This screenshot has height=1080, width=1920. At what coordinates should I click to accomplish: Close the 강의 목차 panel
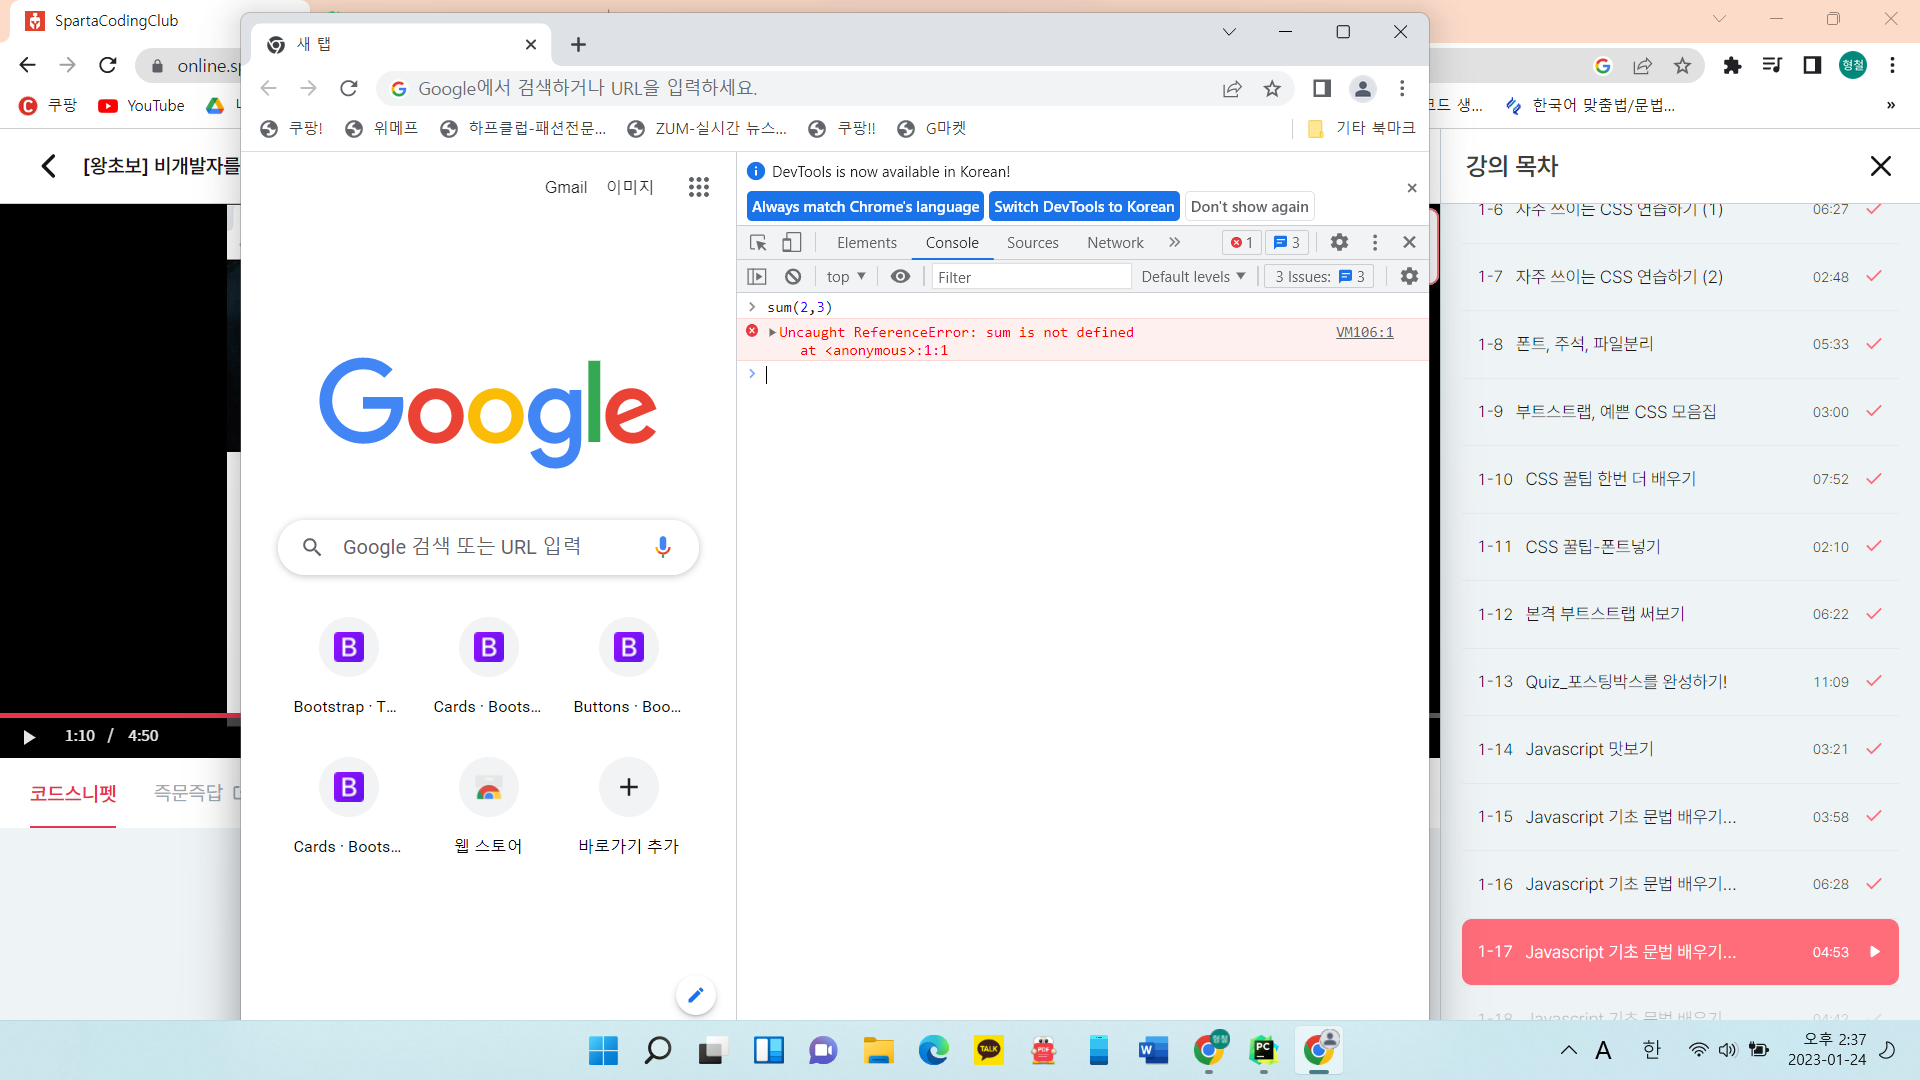point(1880,166)
